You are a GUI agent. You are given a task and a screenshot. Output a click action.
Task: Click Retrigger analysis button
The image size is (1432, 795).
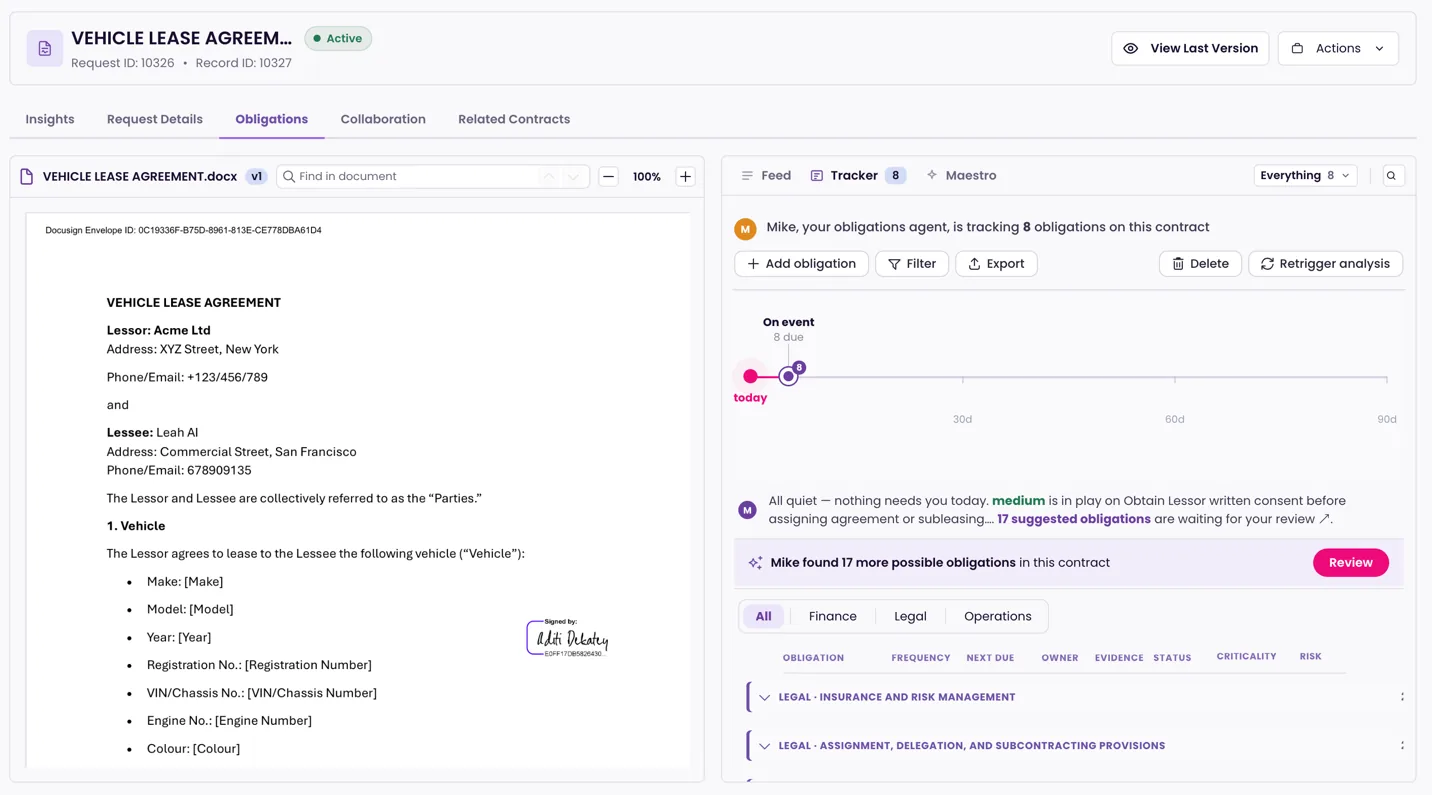[1325, 264]
